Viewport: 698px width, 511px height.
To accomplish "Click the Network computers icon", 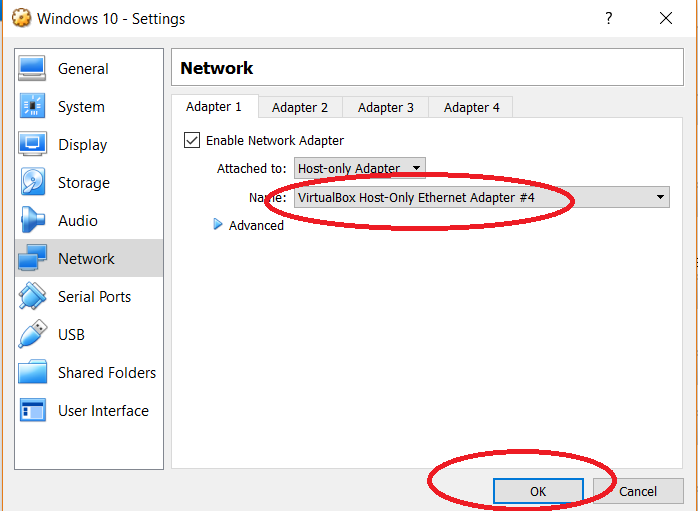I will [x=32, y=258].
